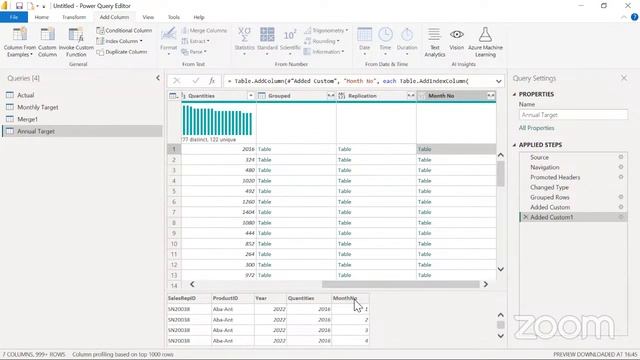Select the Annual Target query
This screenshot has width=640, height=360.
pyautogui.click(x=82, y=131)
